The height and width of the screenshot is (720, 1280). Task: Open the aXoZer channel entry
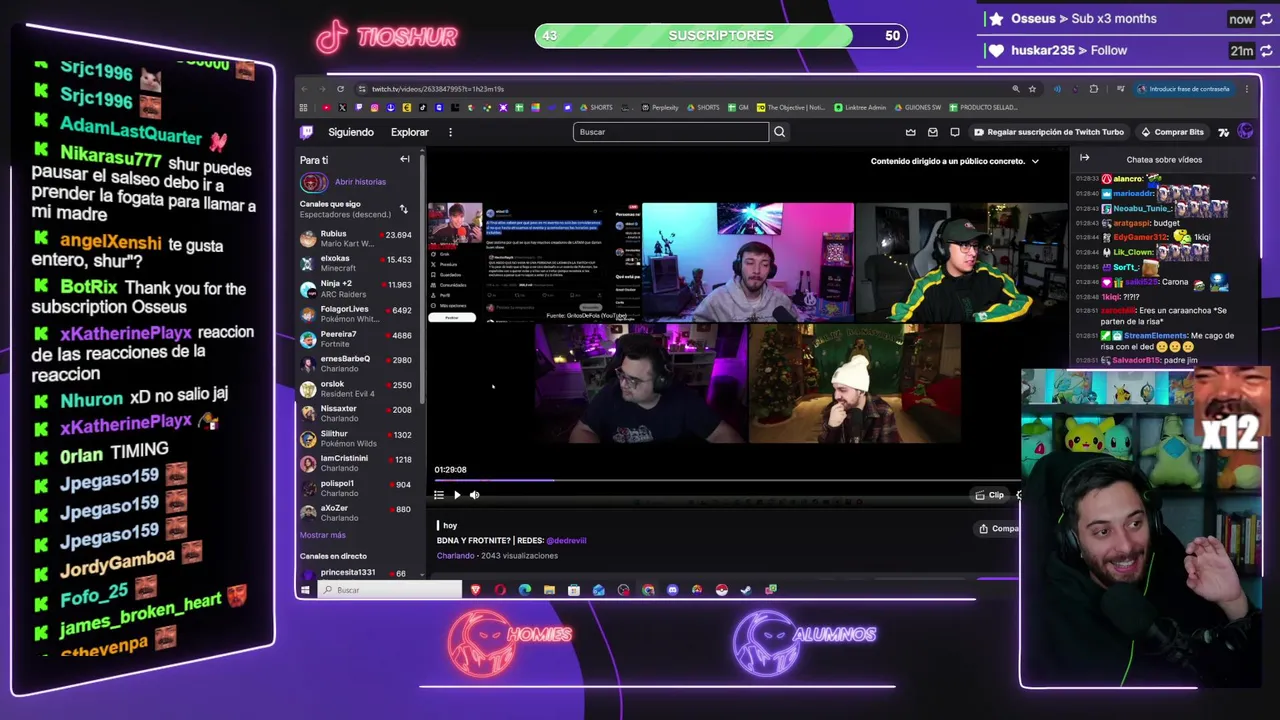point(356,513)
